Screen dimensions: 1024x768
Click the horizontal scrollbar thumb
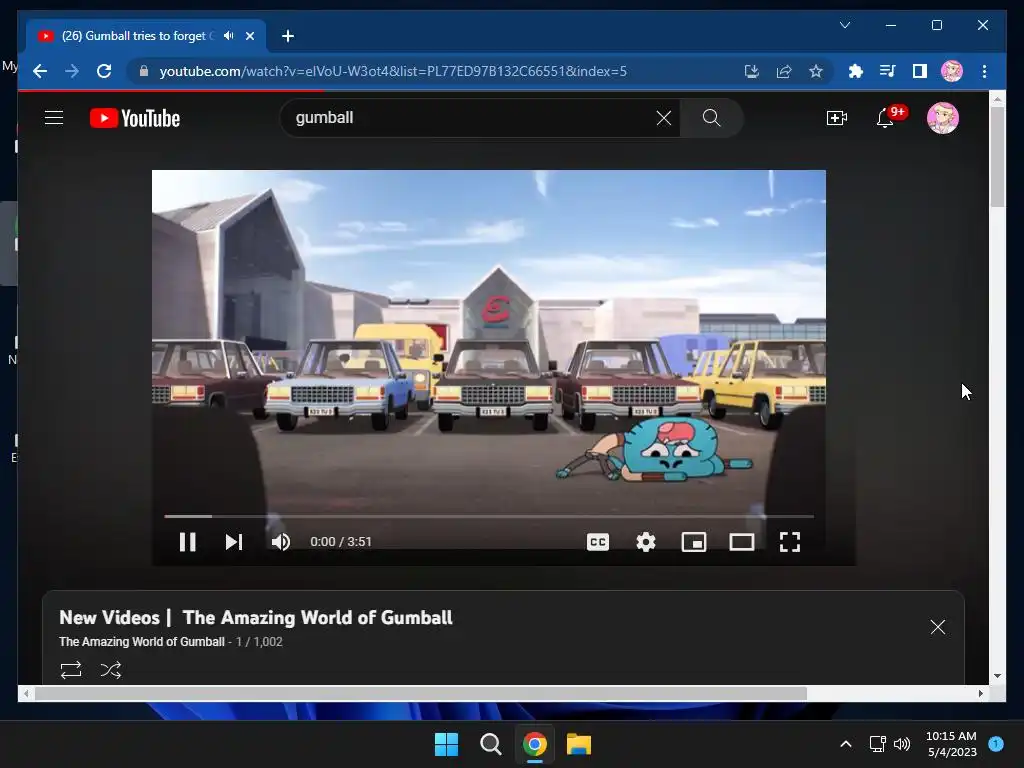pos(421,694)
